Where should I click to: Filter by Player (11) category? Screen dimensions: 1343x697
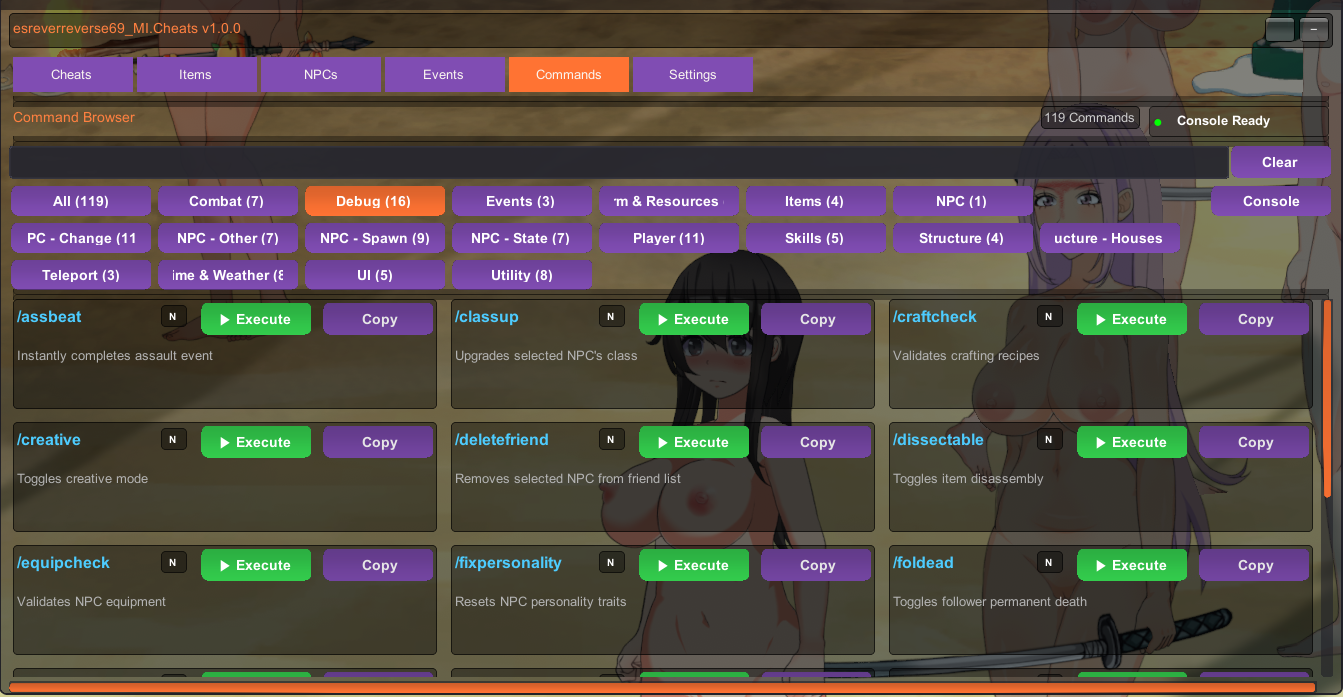[x=668, y=238]
